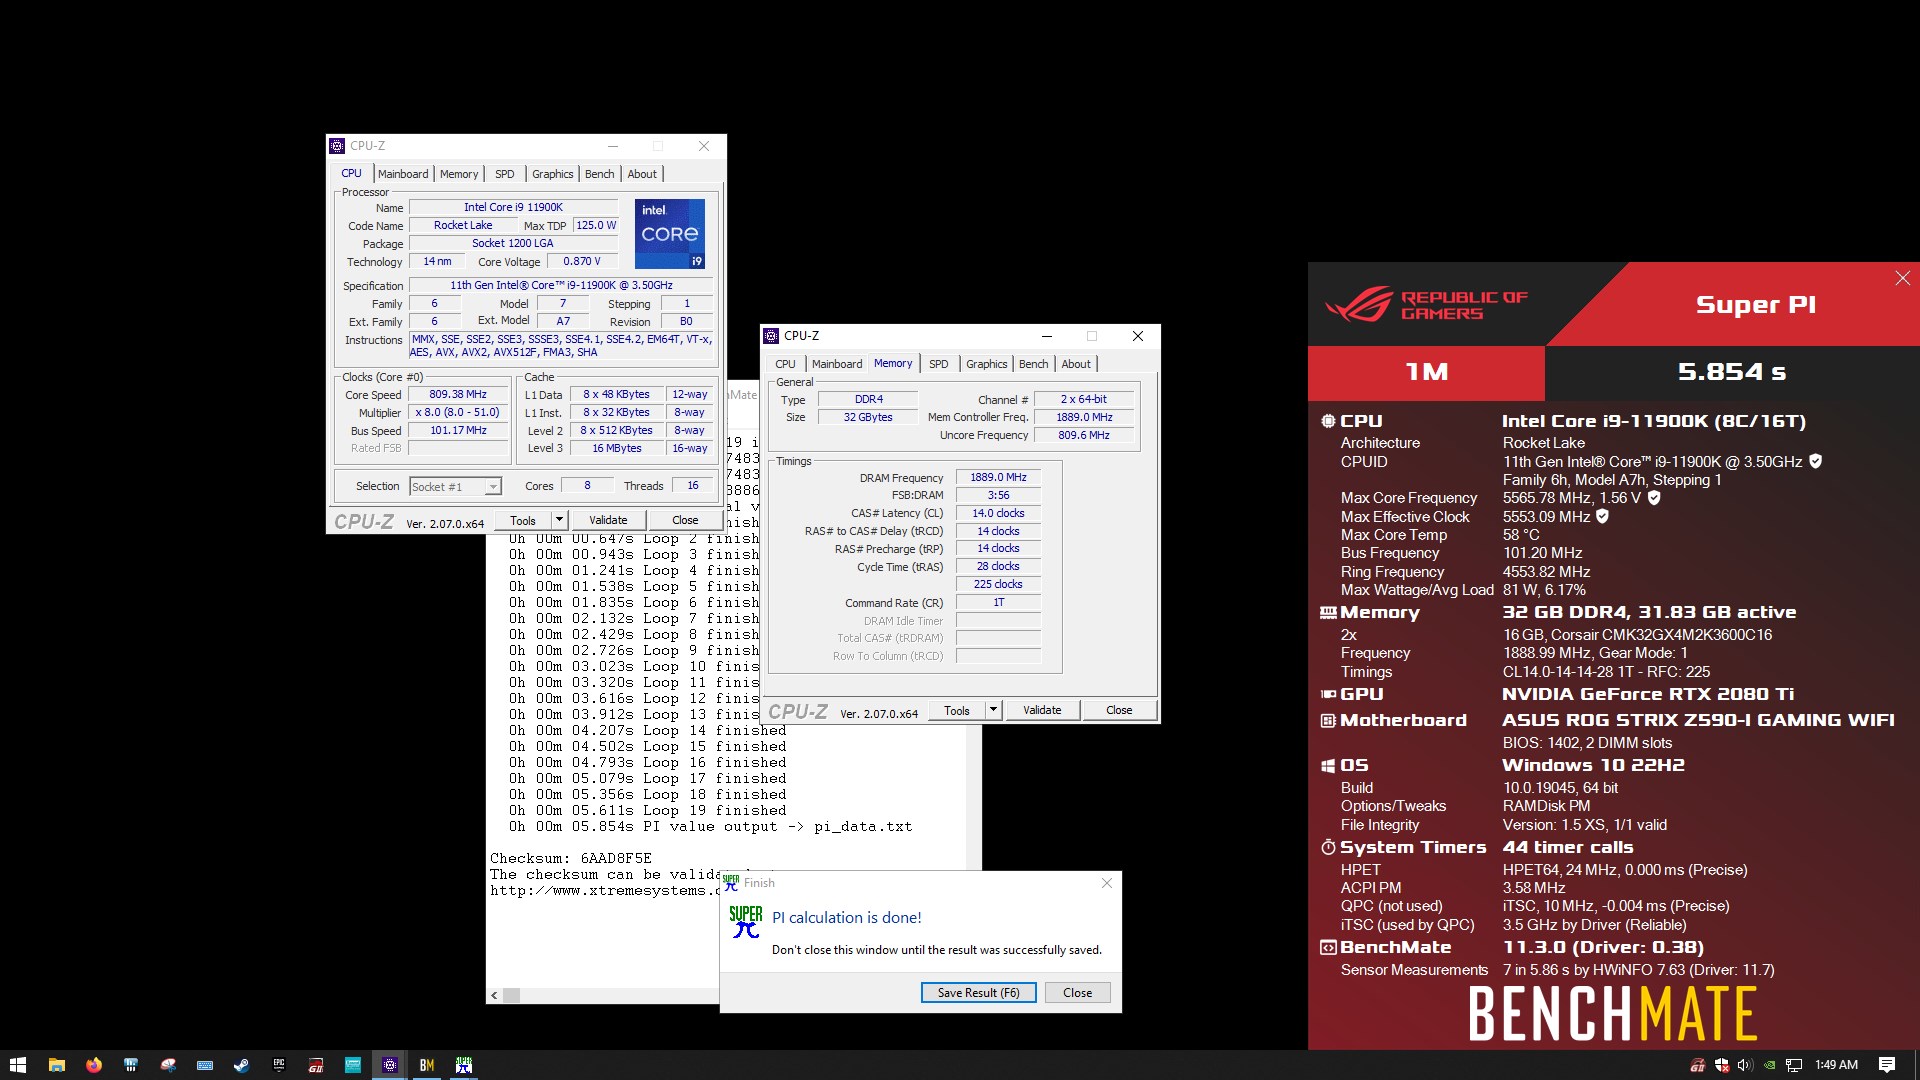The image size is (1920, 1080).
Task: Switch to Super PI via taskbar icon
Action: [x=463, y=1065]
